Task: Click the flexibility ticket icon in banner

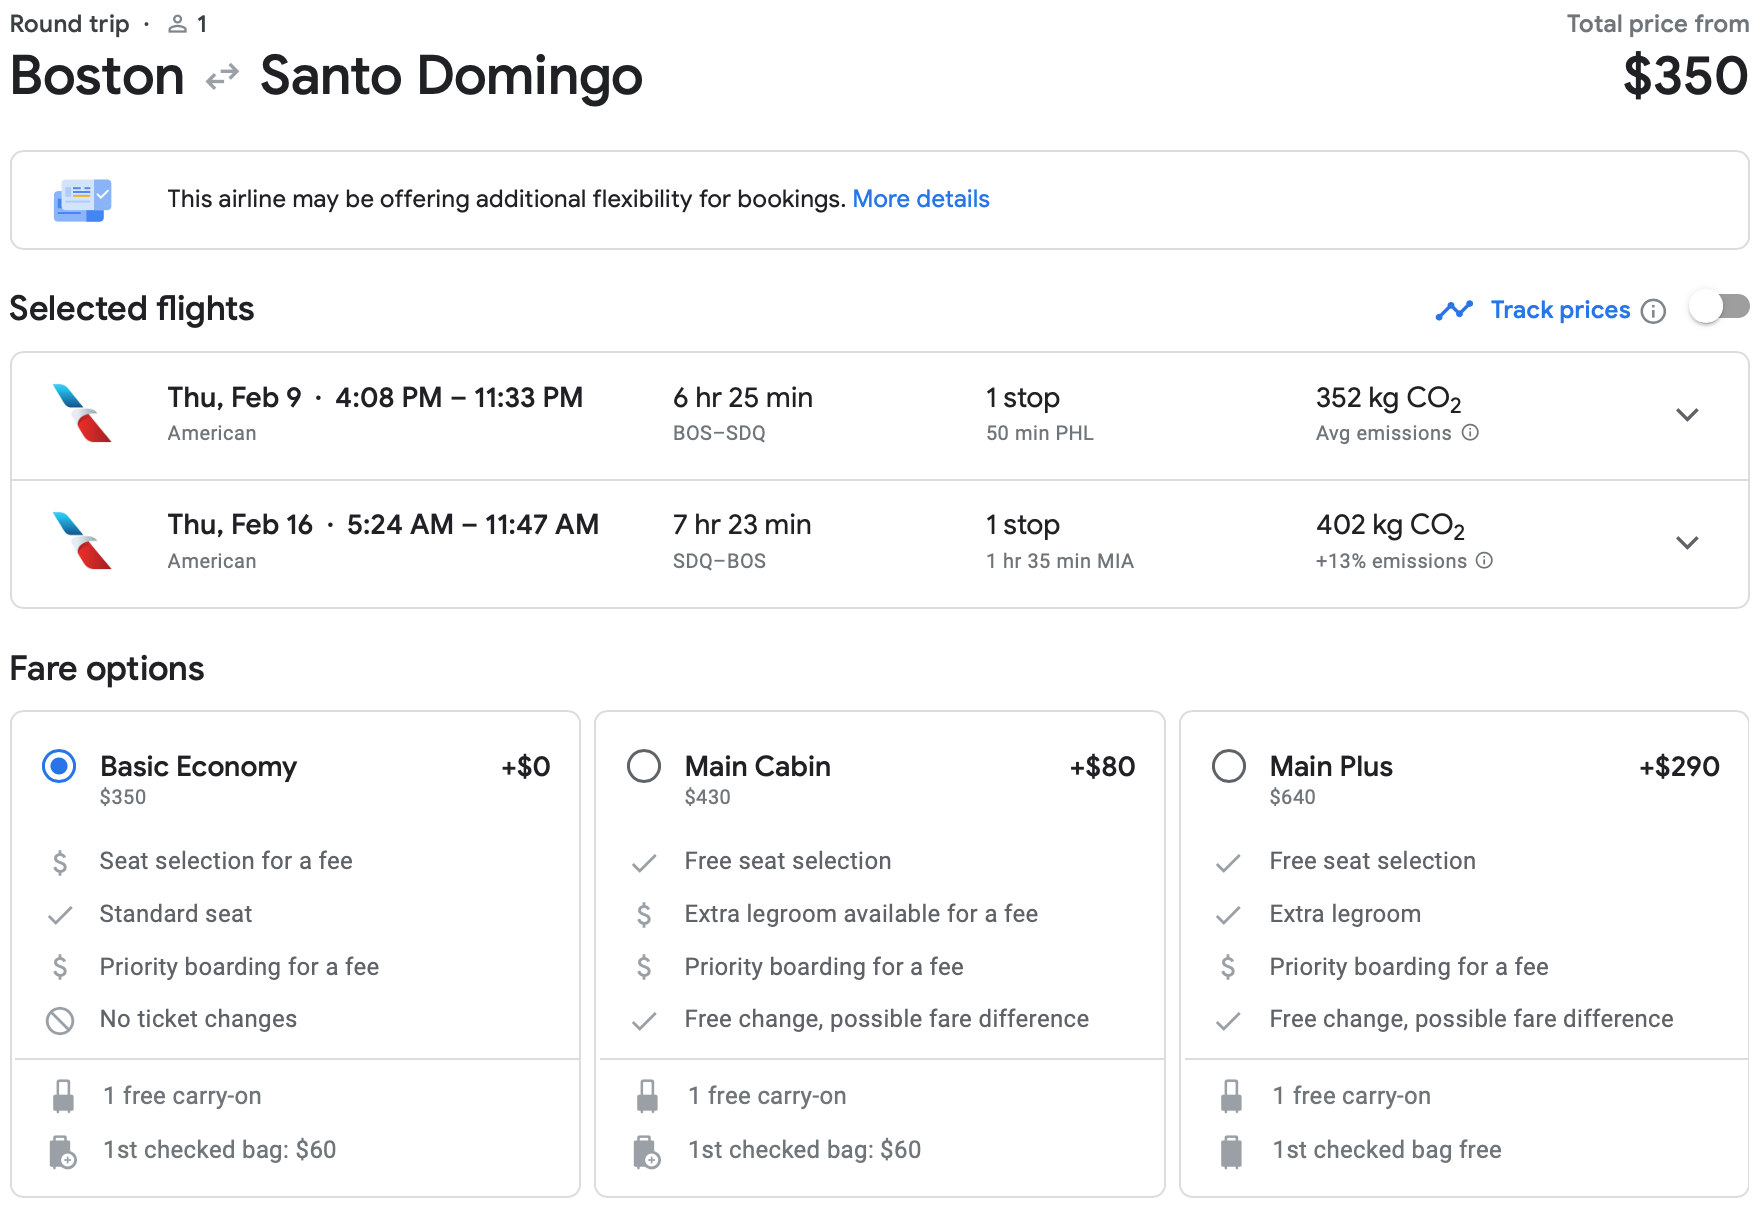Action: (x=82, y=200)
